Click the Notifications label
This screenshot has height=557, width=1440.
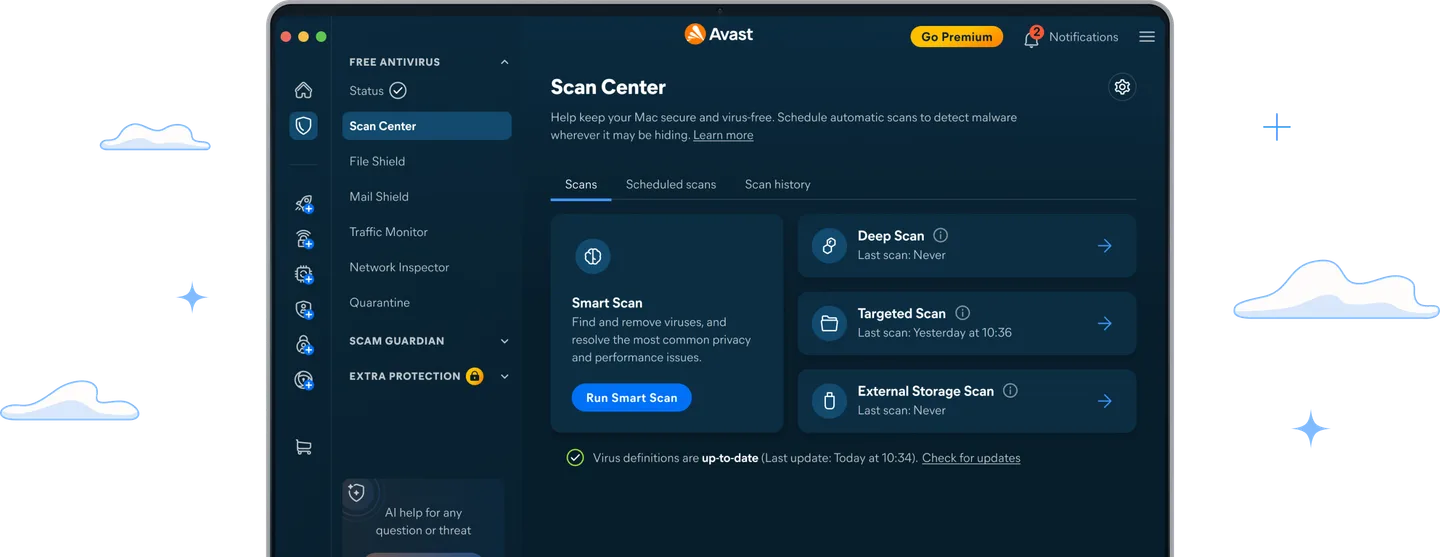coord(1083,37)
